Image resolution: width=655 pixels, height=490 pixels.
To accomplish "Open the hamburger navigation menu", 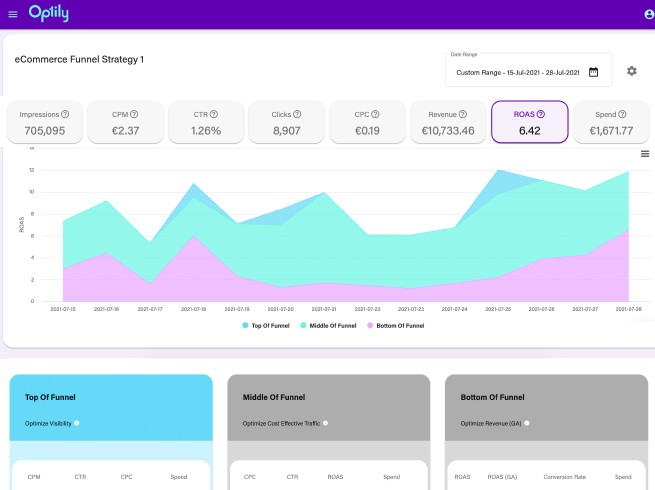I will [13, 14].
